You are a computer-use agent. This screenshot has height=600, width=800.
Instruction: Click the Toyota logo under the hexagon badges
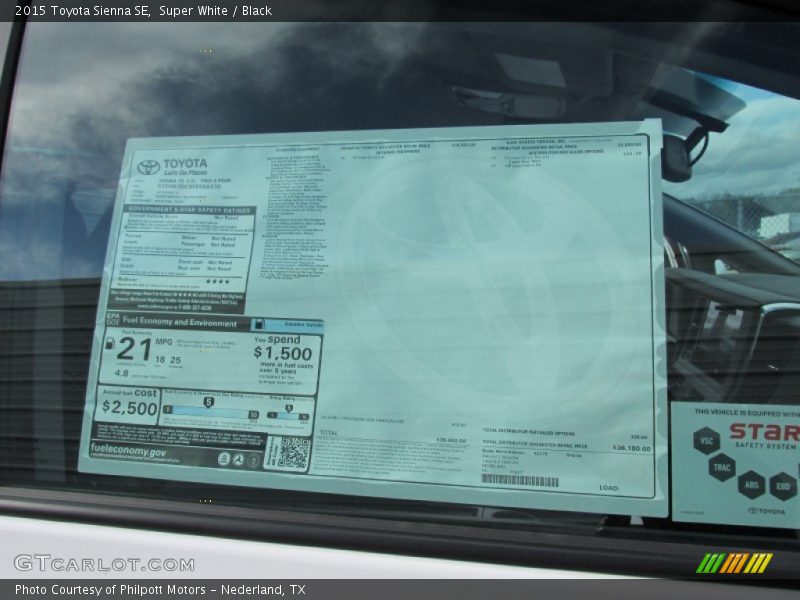point(767,511)
